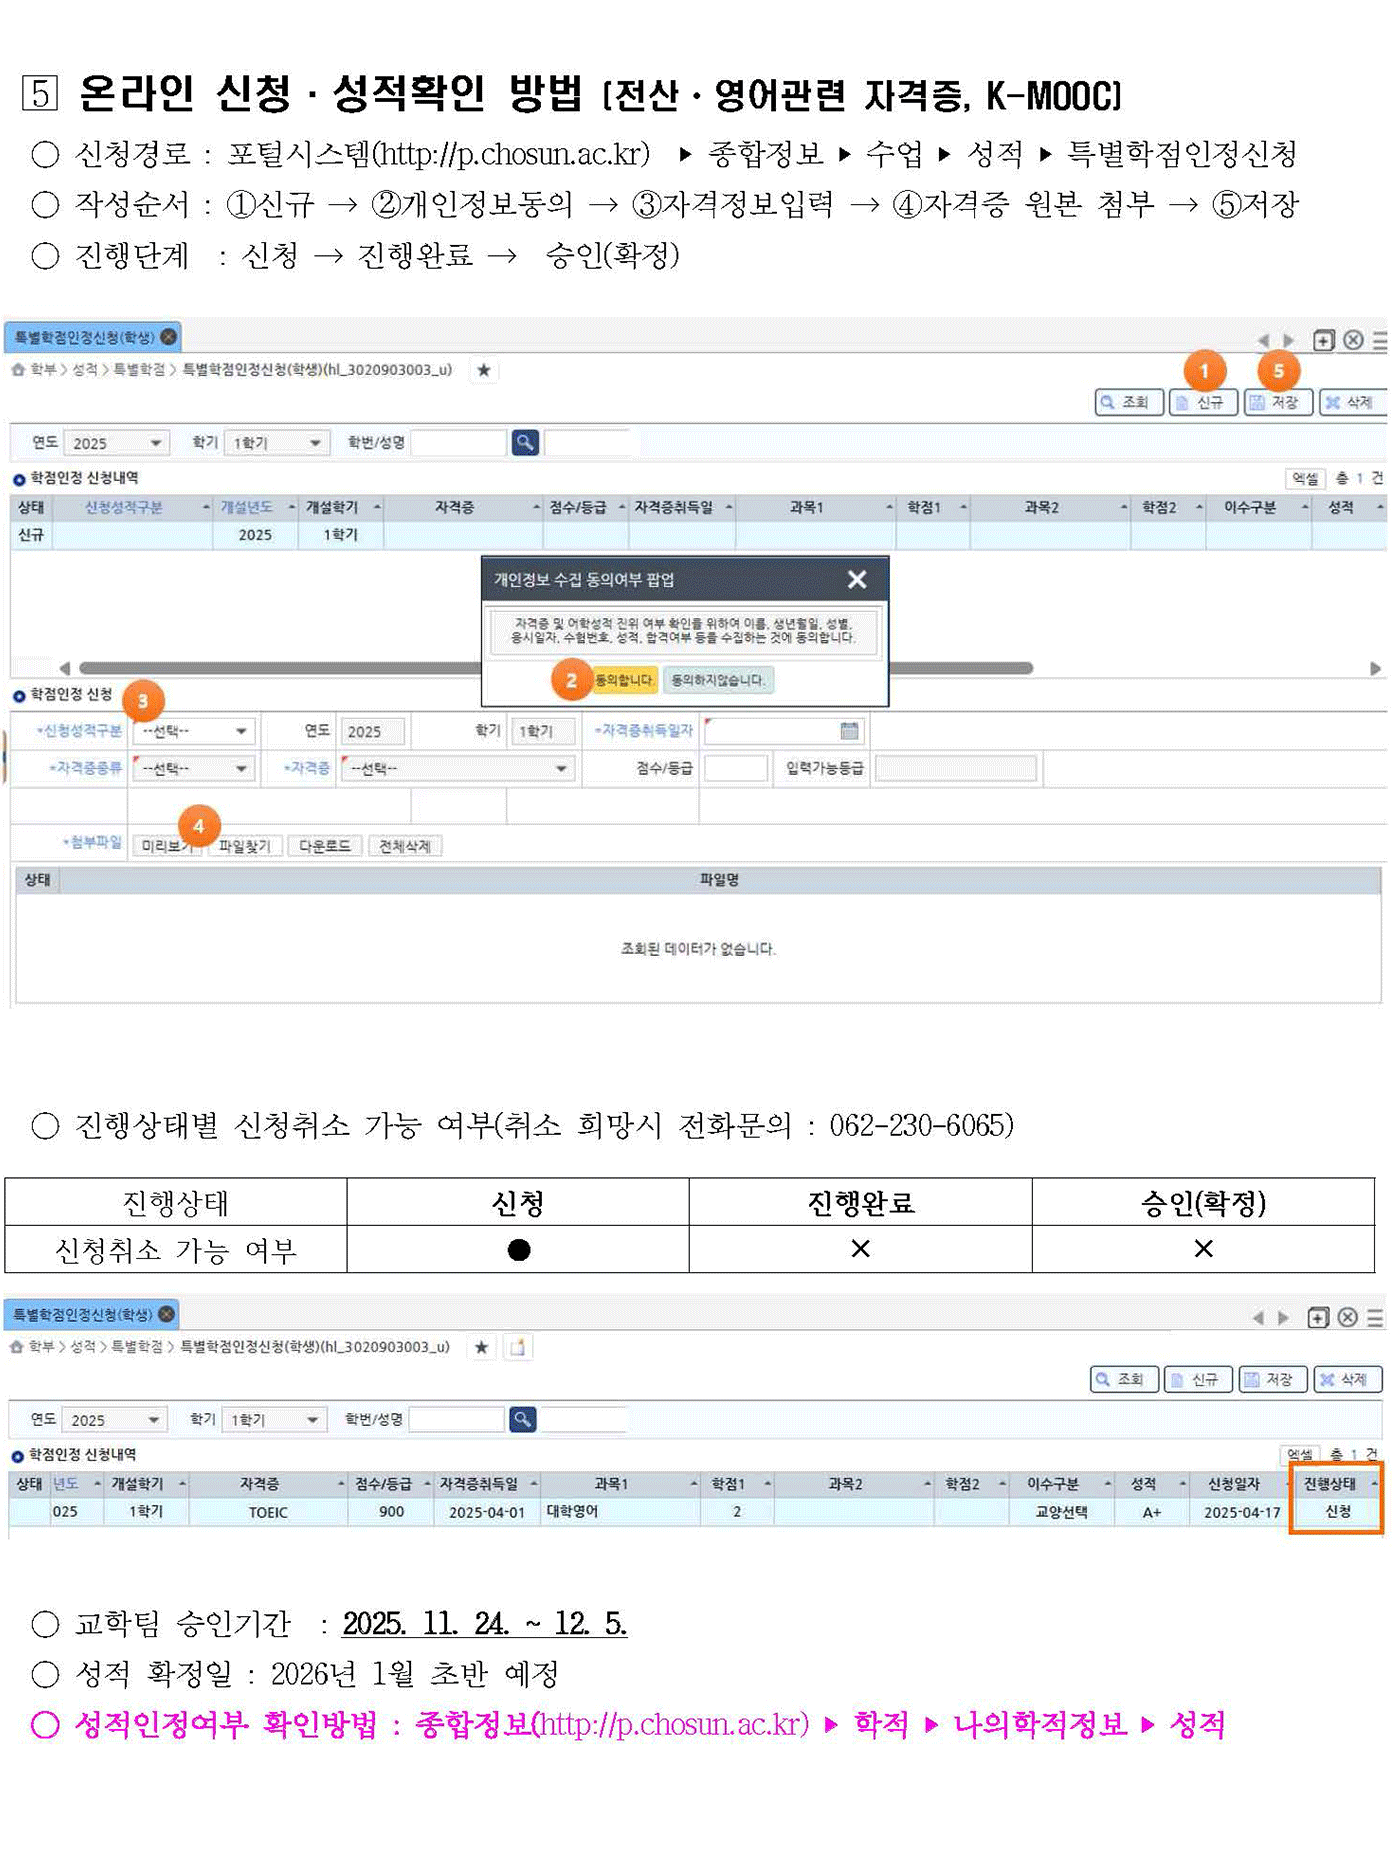This screenshot has width=1392, height=1850.
Task: Click the 동의하지않습니다 button
Action: 717,680
